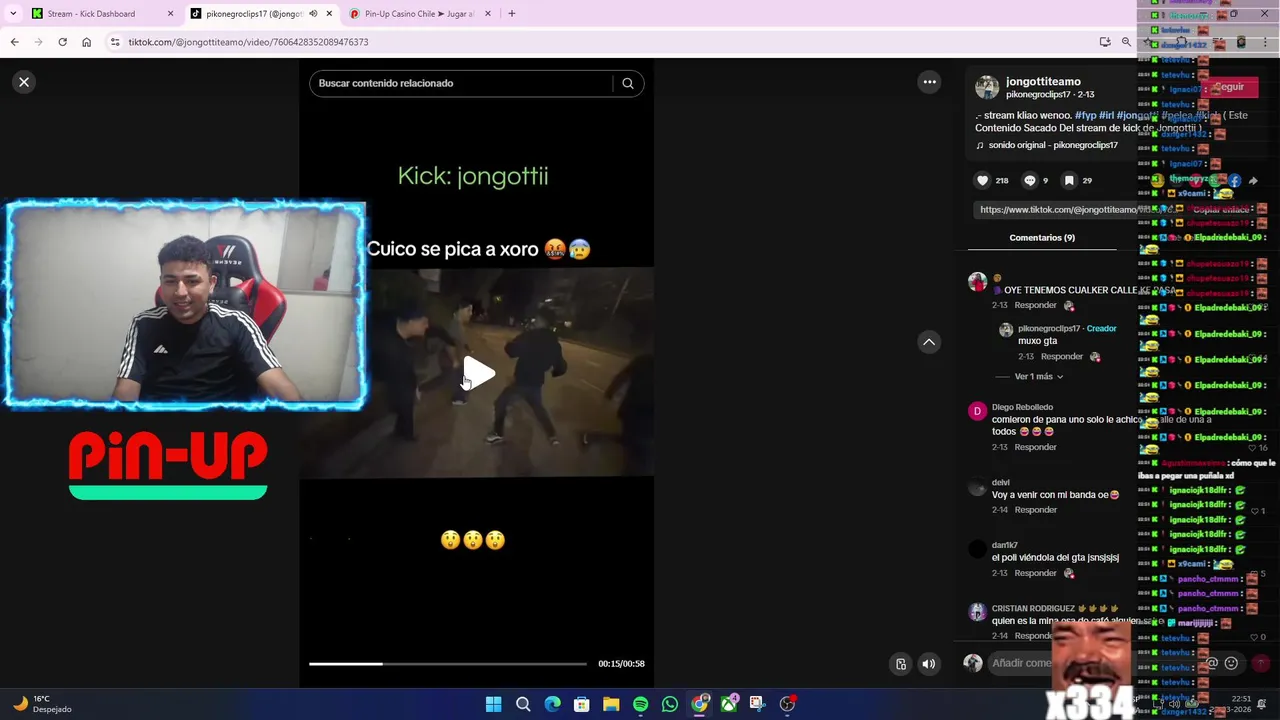Close the TikTok video viewer

[24, 82]
